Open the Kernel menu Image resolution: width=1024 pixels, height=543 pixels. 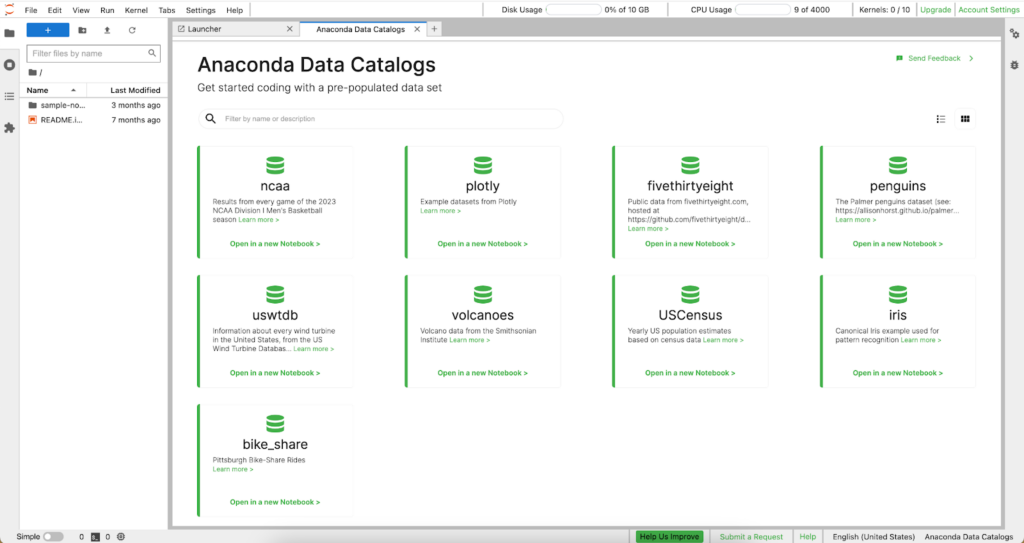point(136,10)
